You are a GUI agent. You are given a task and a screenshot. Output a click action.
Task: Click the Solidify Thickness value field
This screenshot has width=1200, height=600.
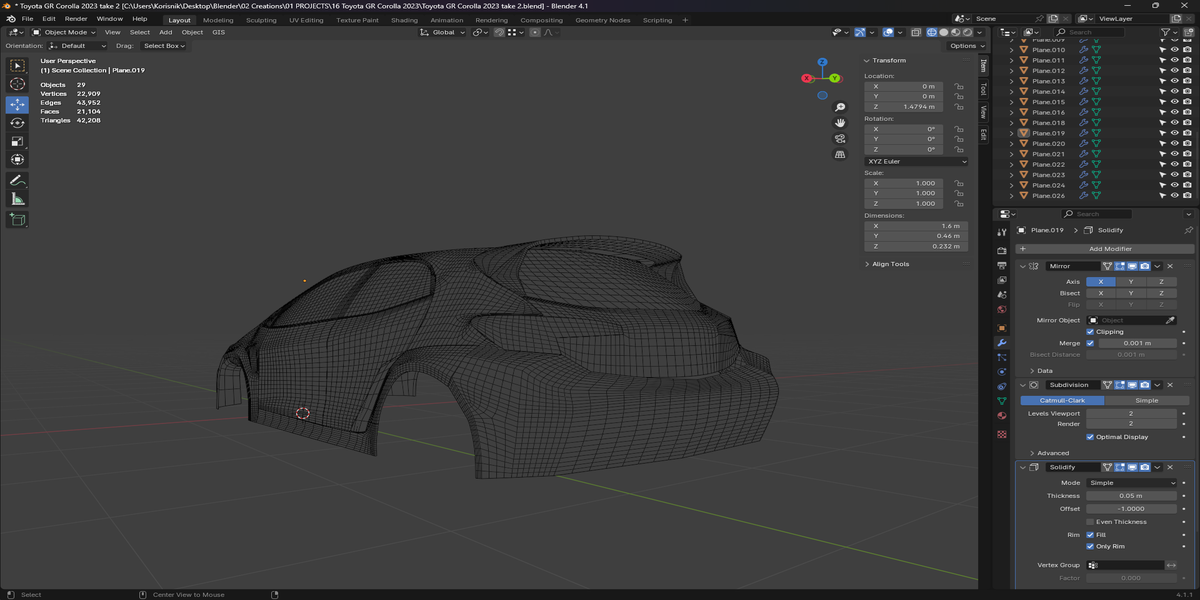(x=1131, y=496)
